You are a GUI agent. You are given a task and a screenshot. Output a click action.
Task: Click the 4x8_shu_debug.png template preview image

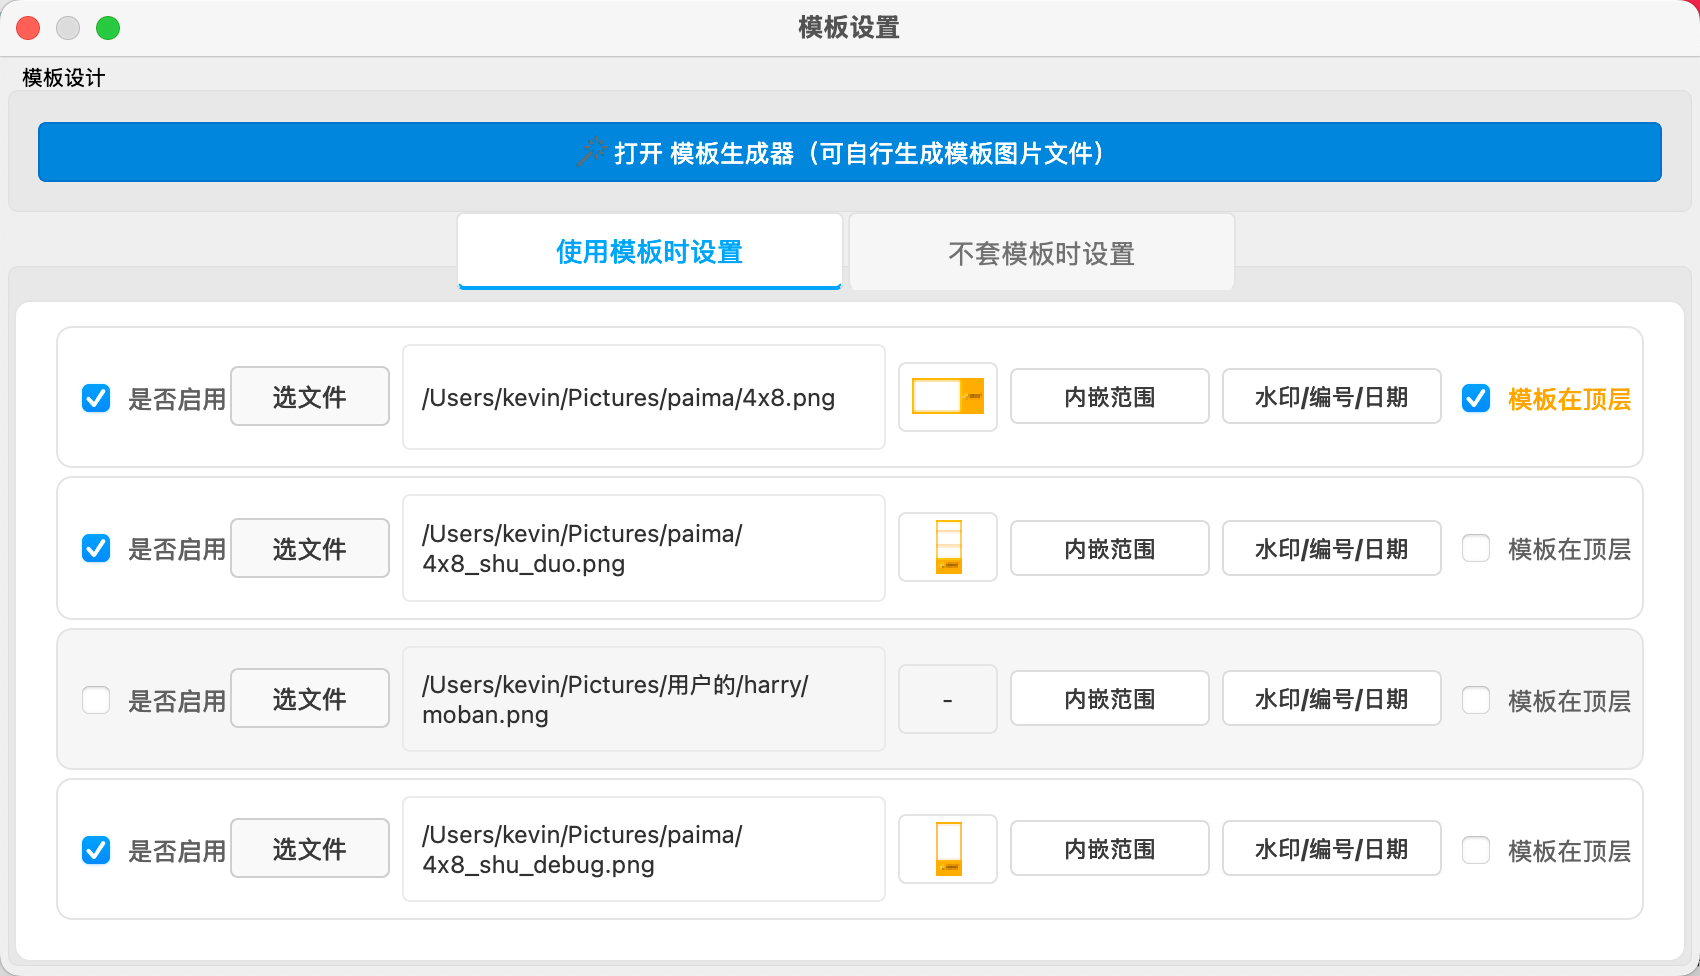tap(947, 848)
